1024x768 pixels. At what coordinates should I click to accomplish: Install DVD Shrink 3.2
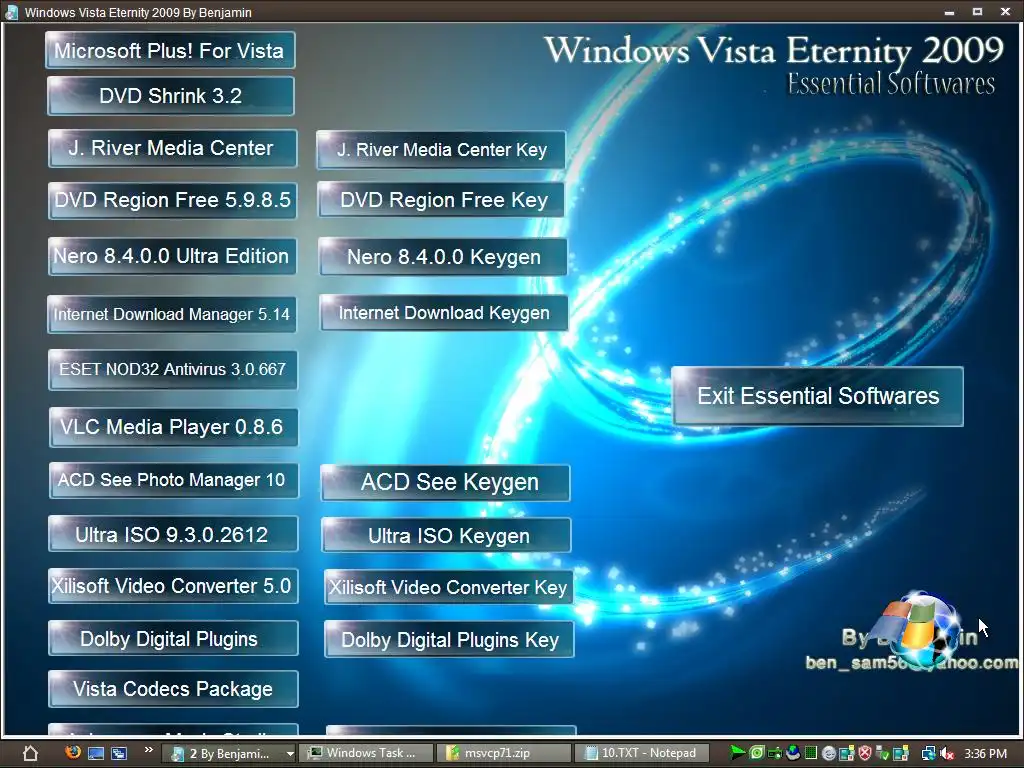[x=170, y=96]
